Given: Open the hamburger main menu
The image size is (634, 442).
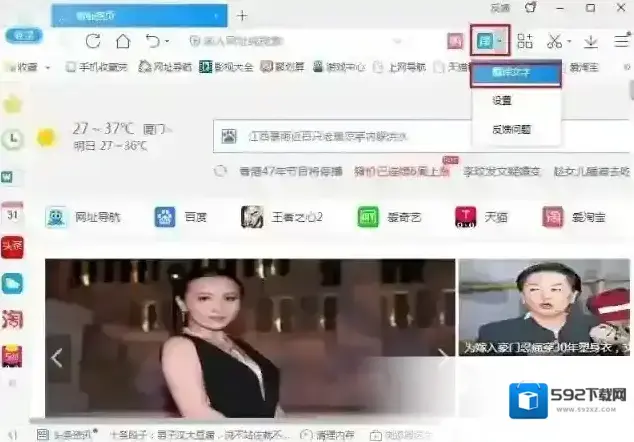Looking at the screenshot, I should [x=621, y=42].
